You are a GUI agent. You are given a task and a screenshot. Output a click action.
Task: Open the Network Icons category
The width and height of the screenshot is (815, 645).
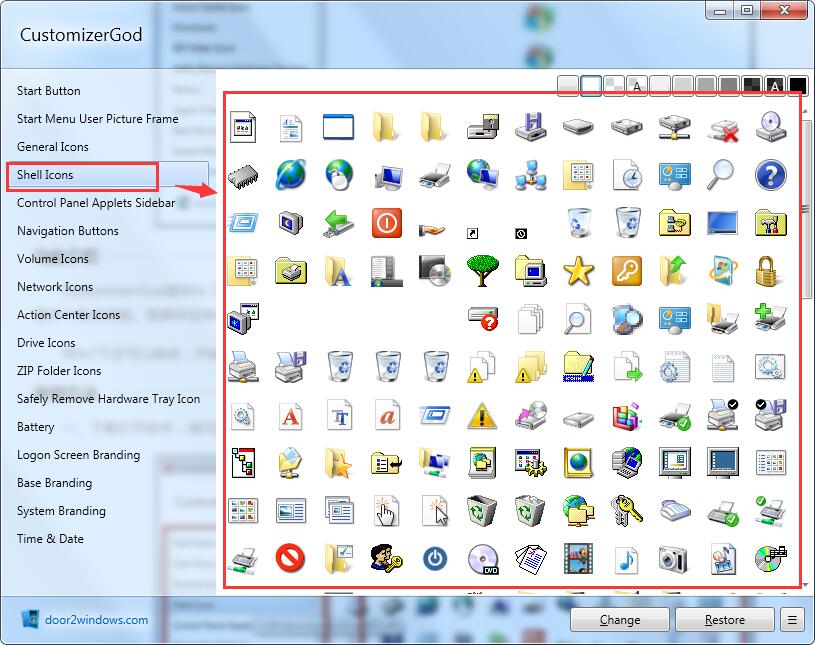55,287
